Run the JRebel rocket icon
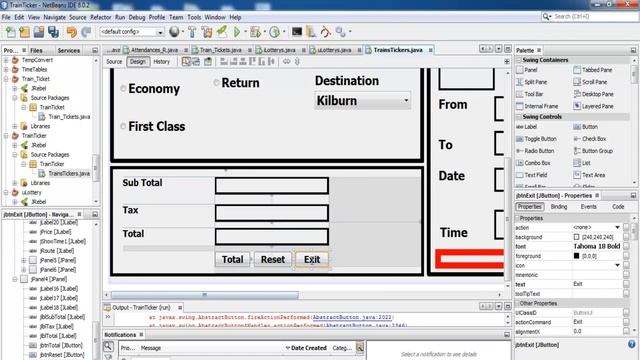 (x=222, y=31)
